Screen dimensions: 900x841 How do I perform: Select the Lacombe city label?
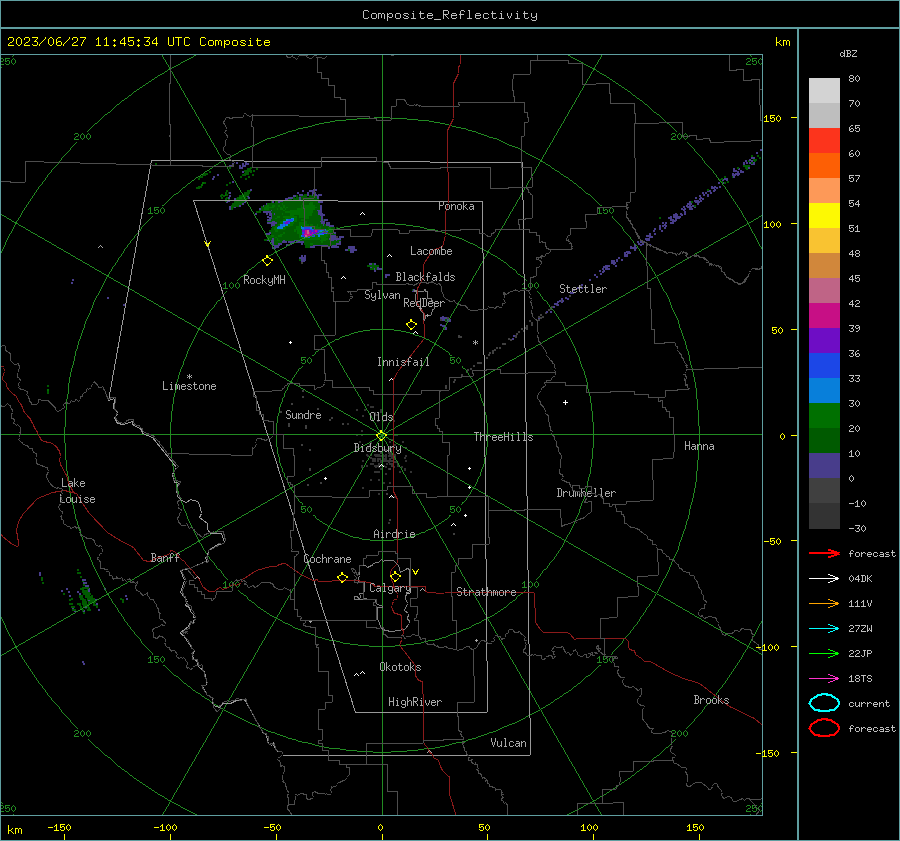point(431,251)
